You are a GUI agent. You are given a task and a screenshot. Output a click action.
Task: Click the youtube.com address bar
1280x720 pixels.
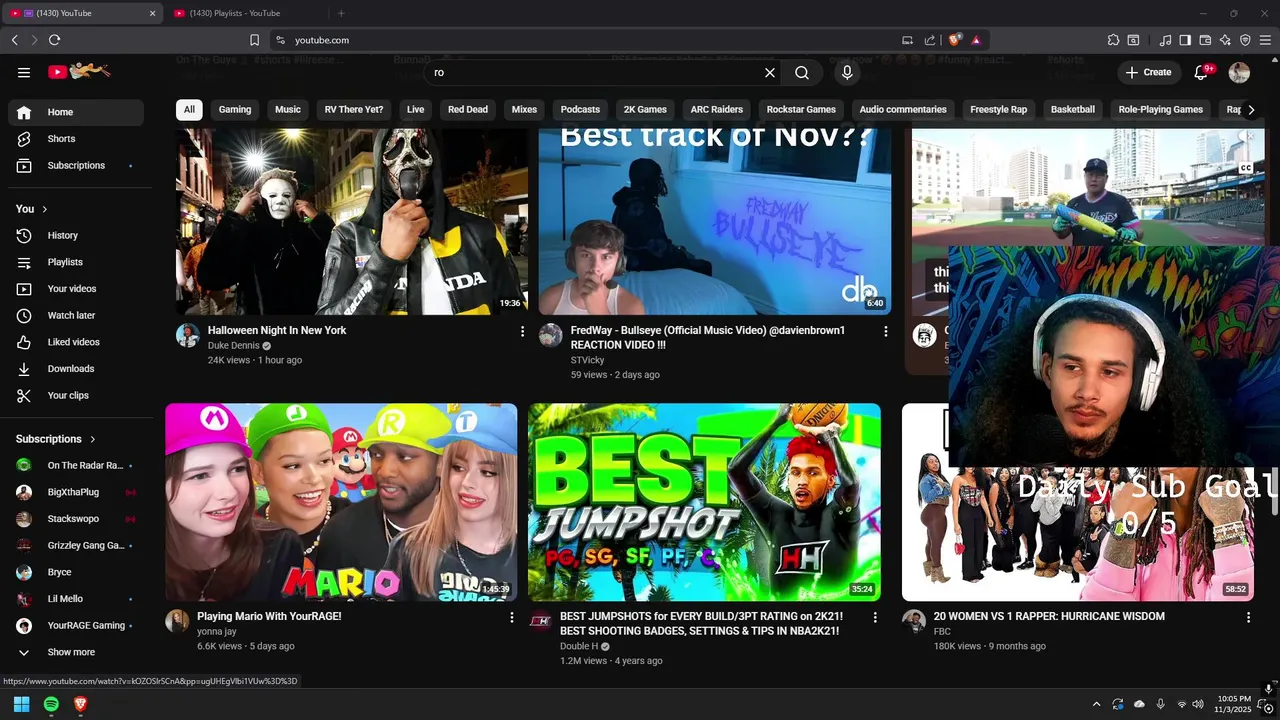pyautogui.click(x=590, y=40)
